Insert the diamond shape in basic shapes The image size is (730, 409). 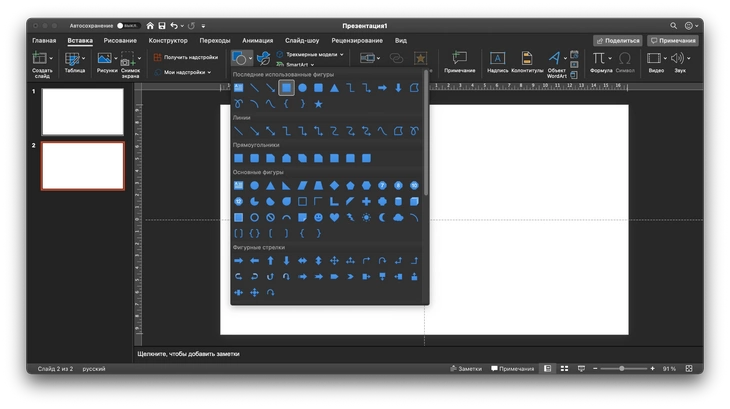334,186
